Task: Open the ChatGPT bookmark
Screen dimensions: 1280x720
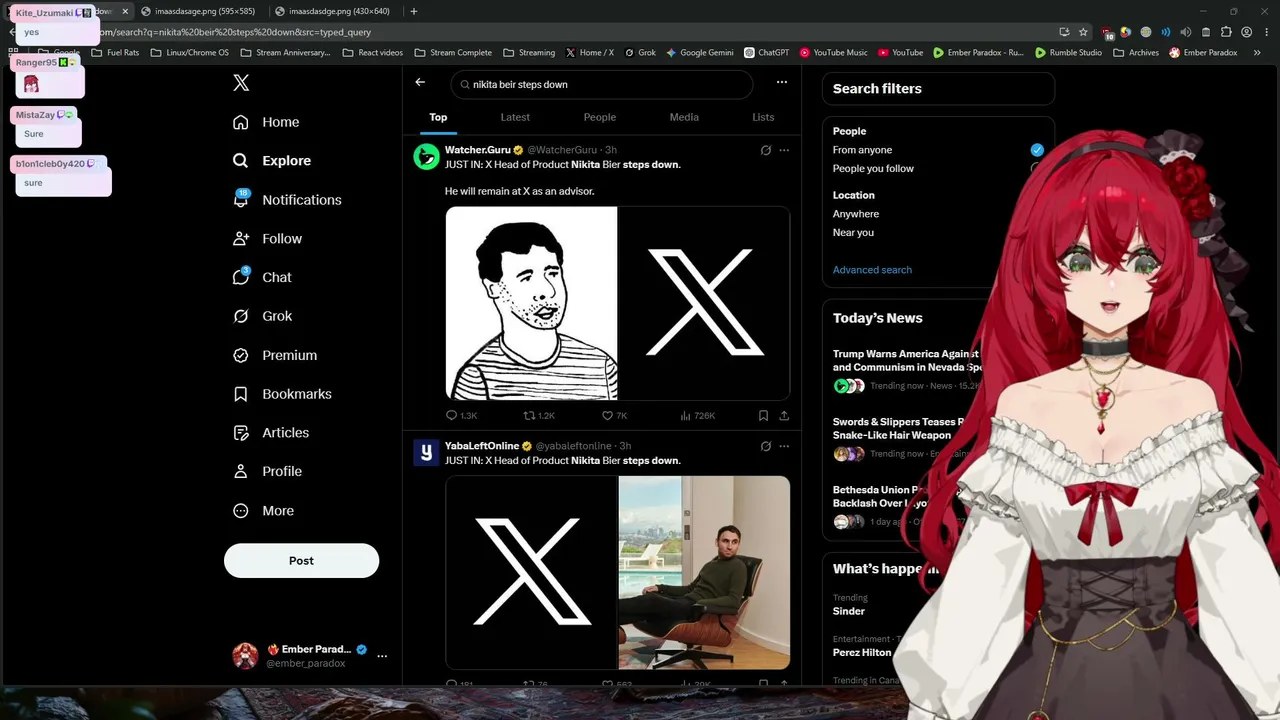Action: (x=767, y=53)
